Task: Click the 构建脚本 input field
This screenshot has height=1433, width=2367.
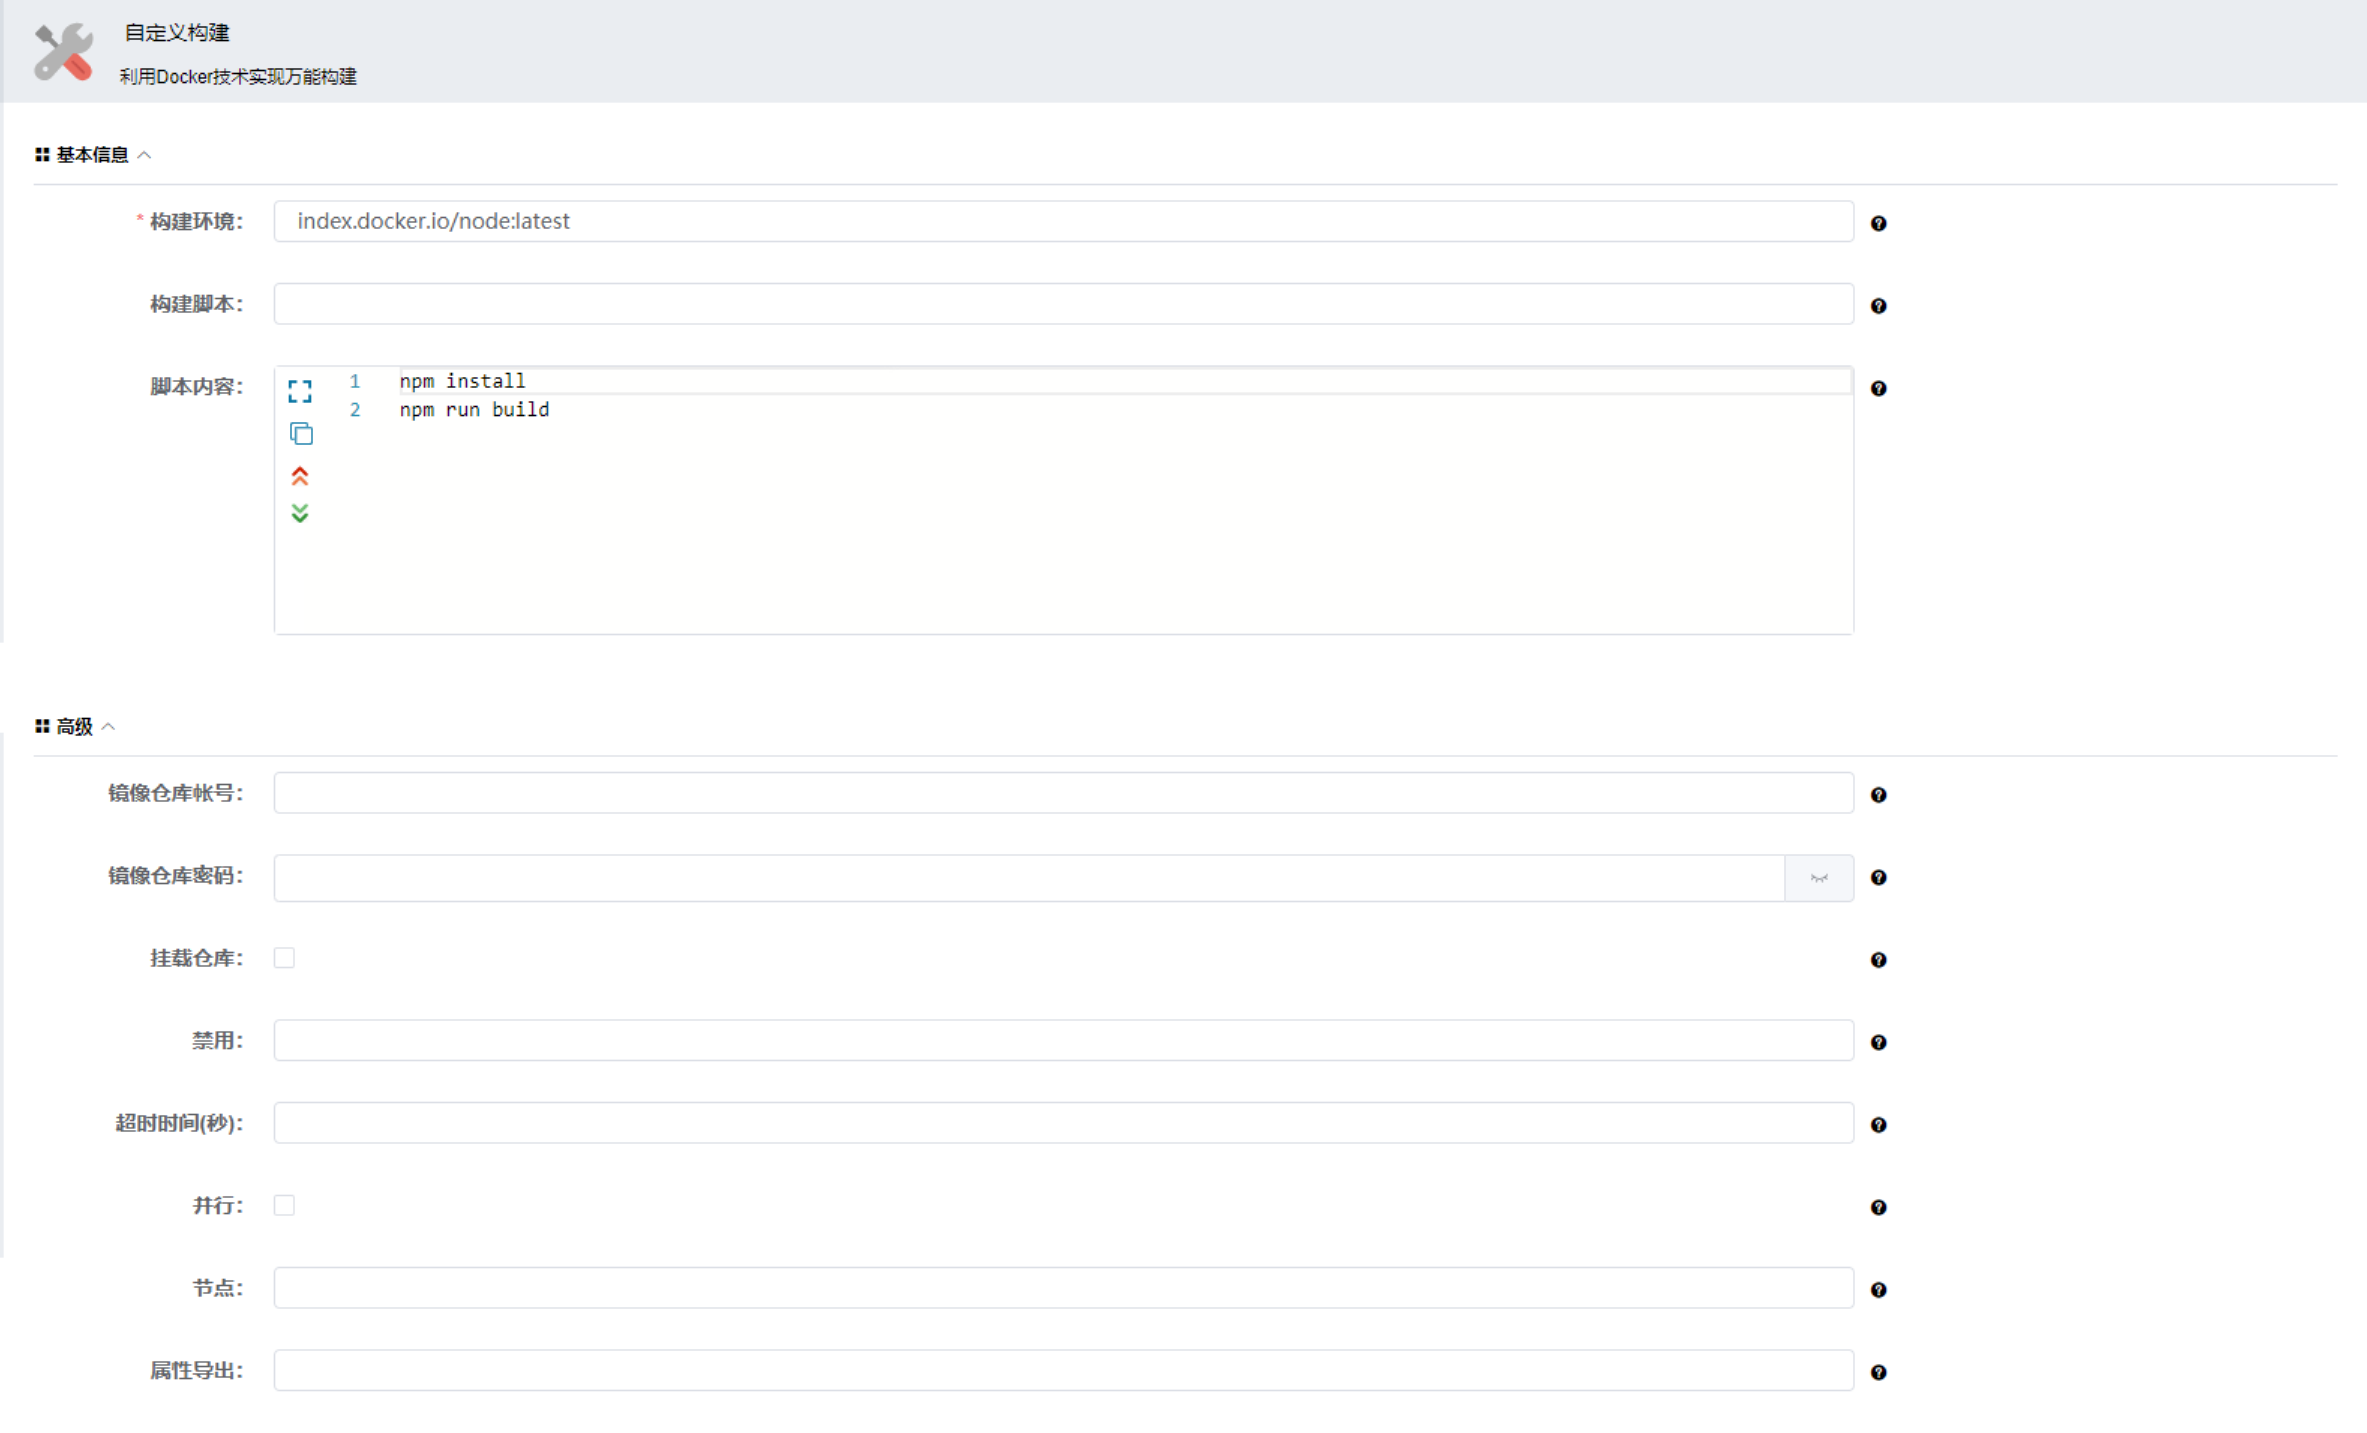Action: pyautogui.click(x=1062, y=304)
